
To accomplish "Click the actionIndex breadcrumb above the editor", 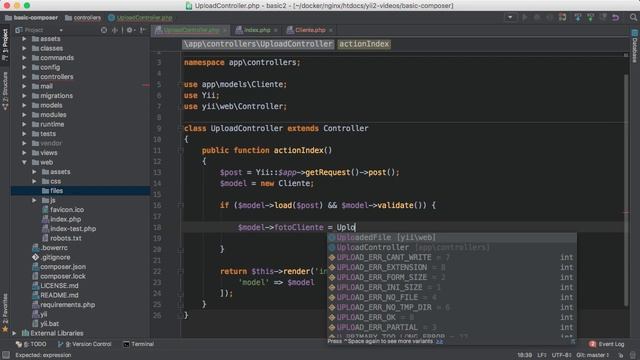I will 364,44.
